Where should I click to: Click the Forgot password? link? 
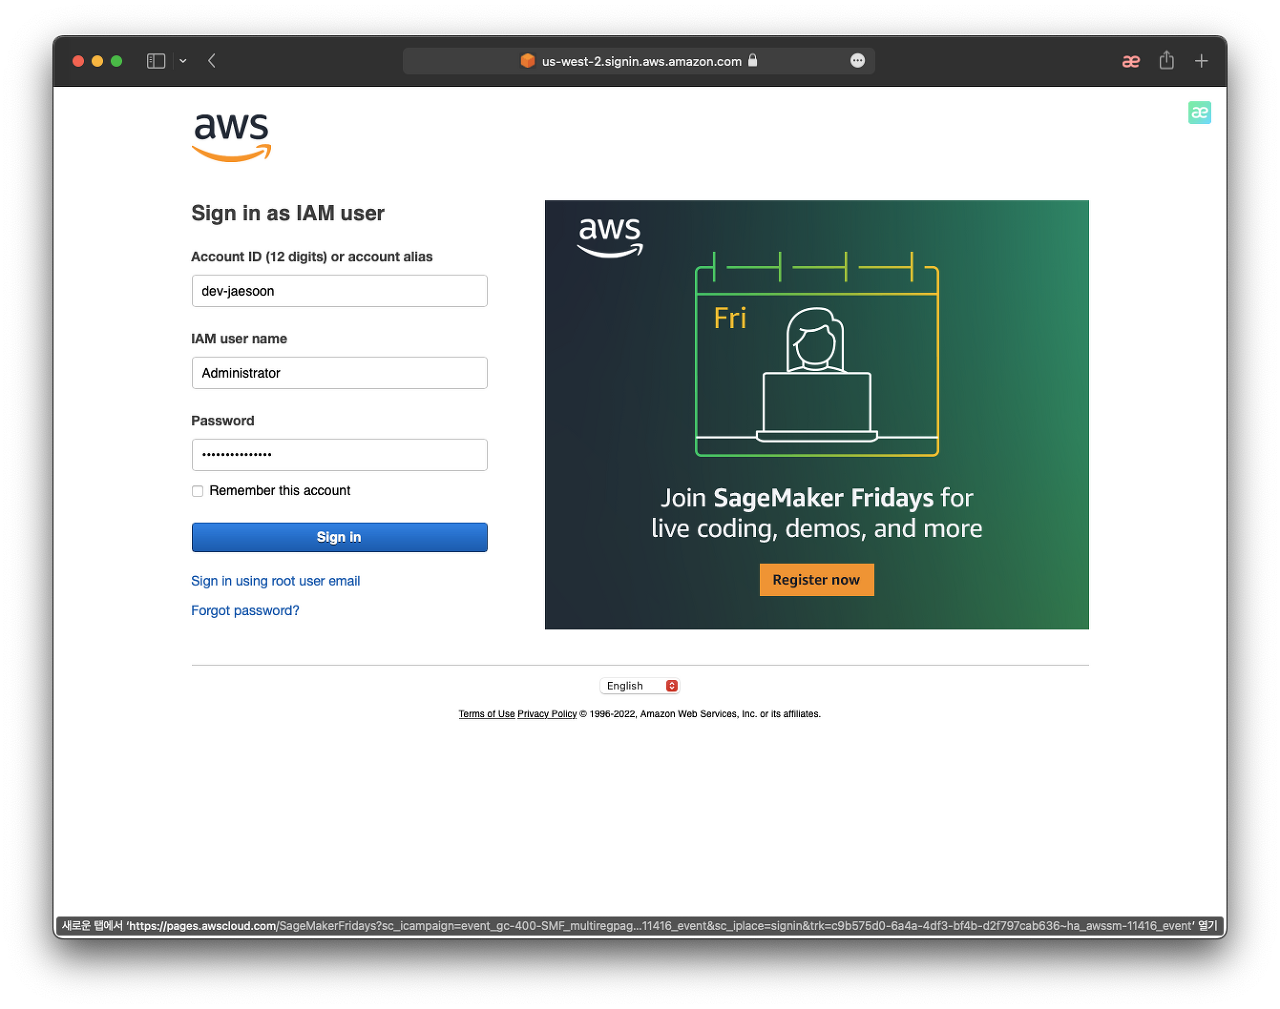[x=245, y=611]
